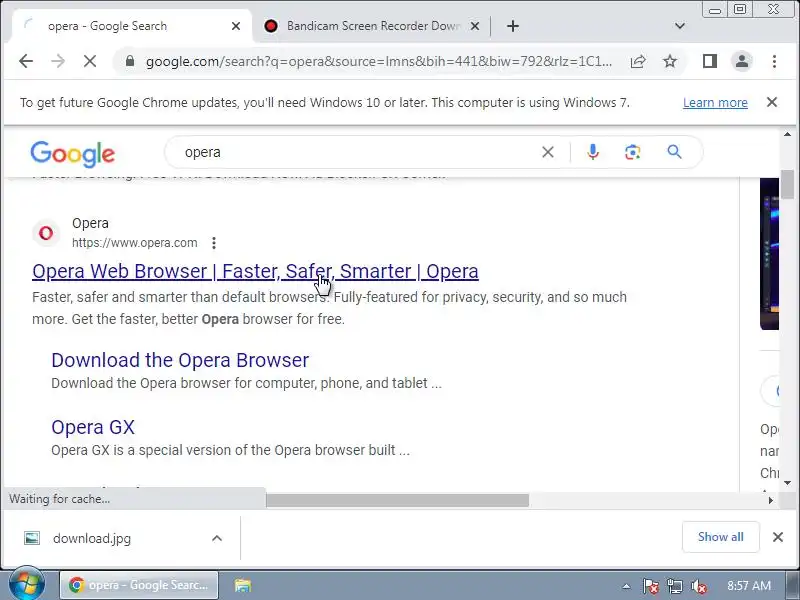Clear the search query text
The height and width of the screenshot is (600, 800).
pyautogui.click(x=548, y=152)
